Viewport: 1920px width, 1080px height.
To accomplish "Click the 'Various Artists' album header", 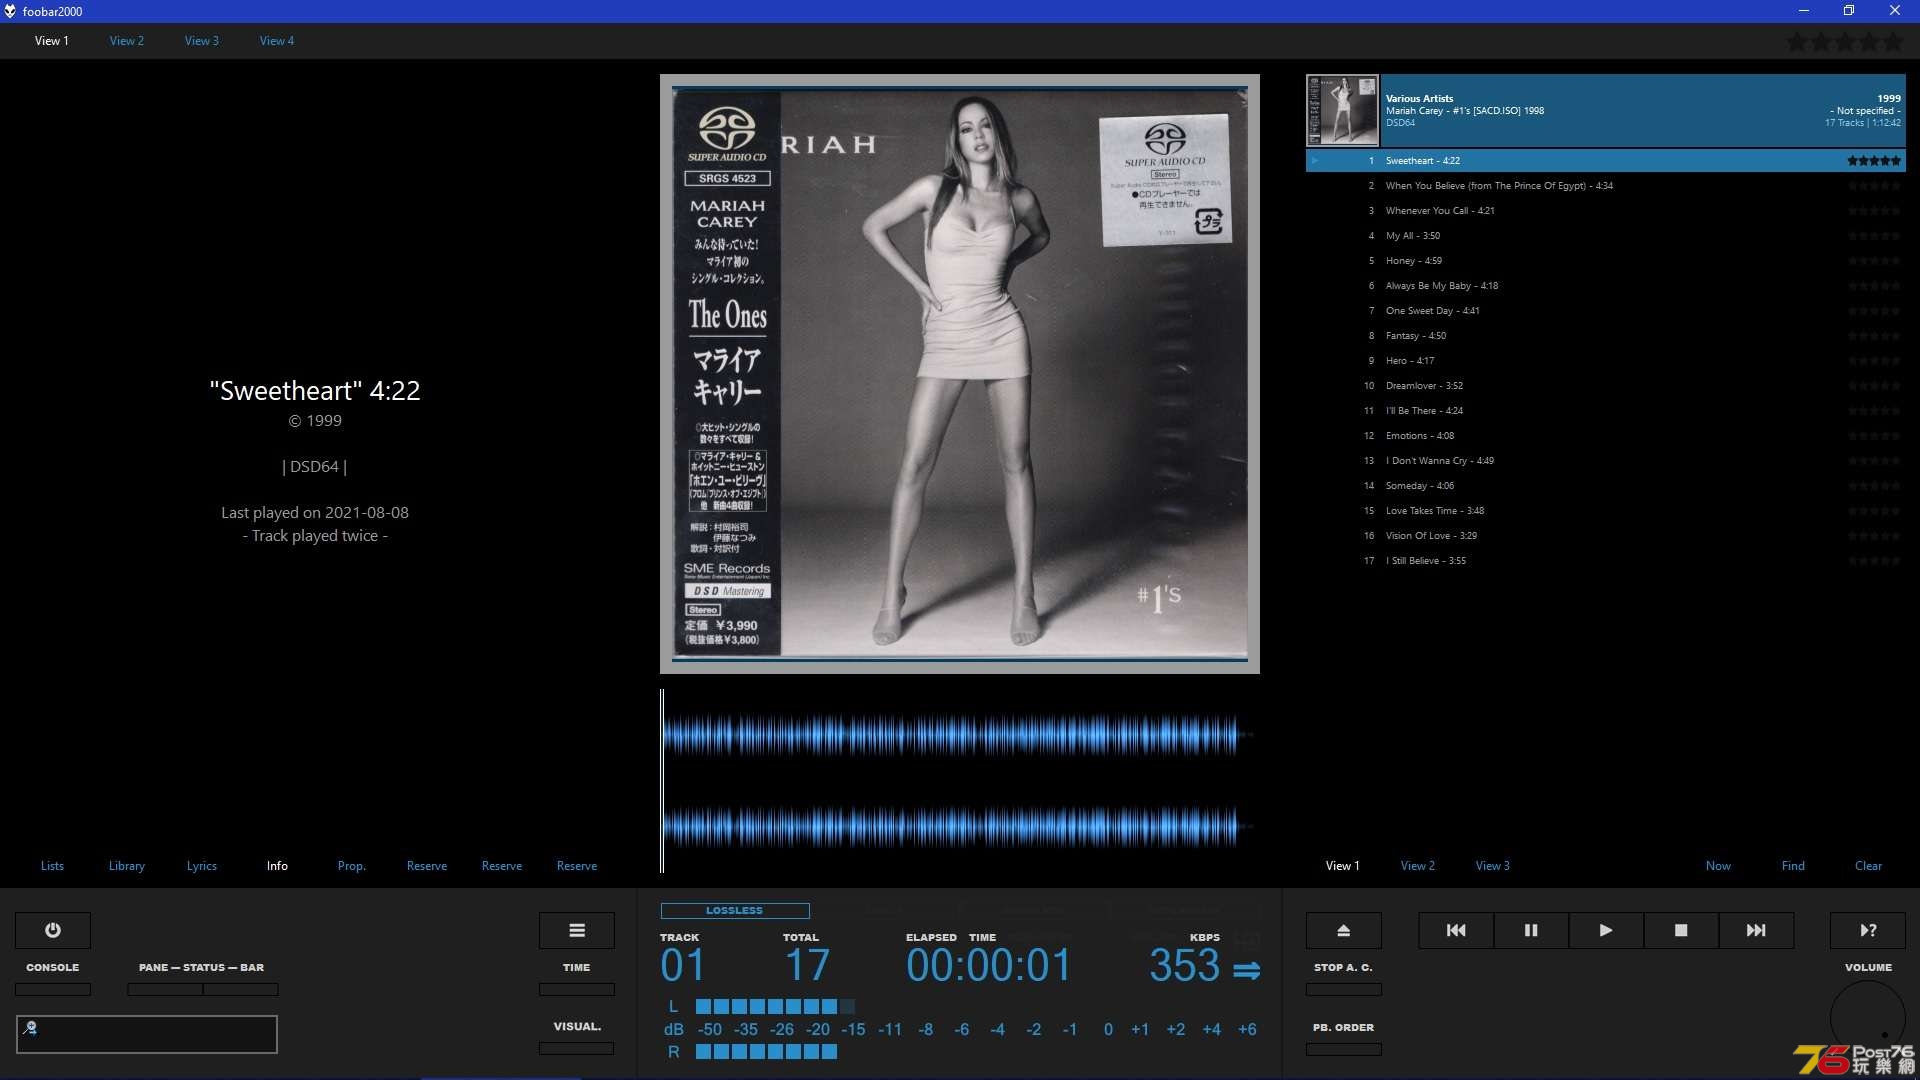I will pyautogui.click(x=1605, y=110).
